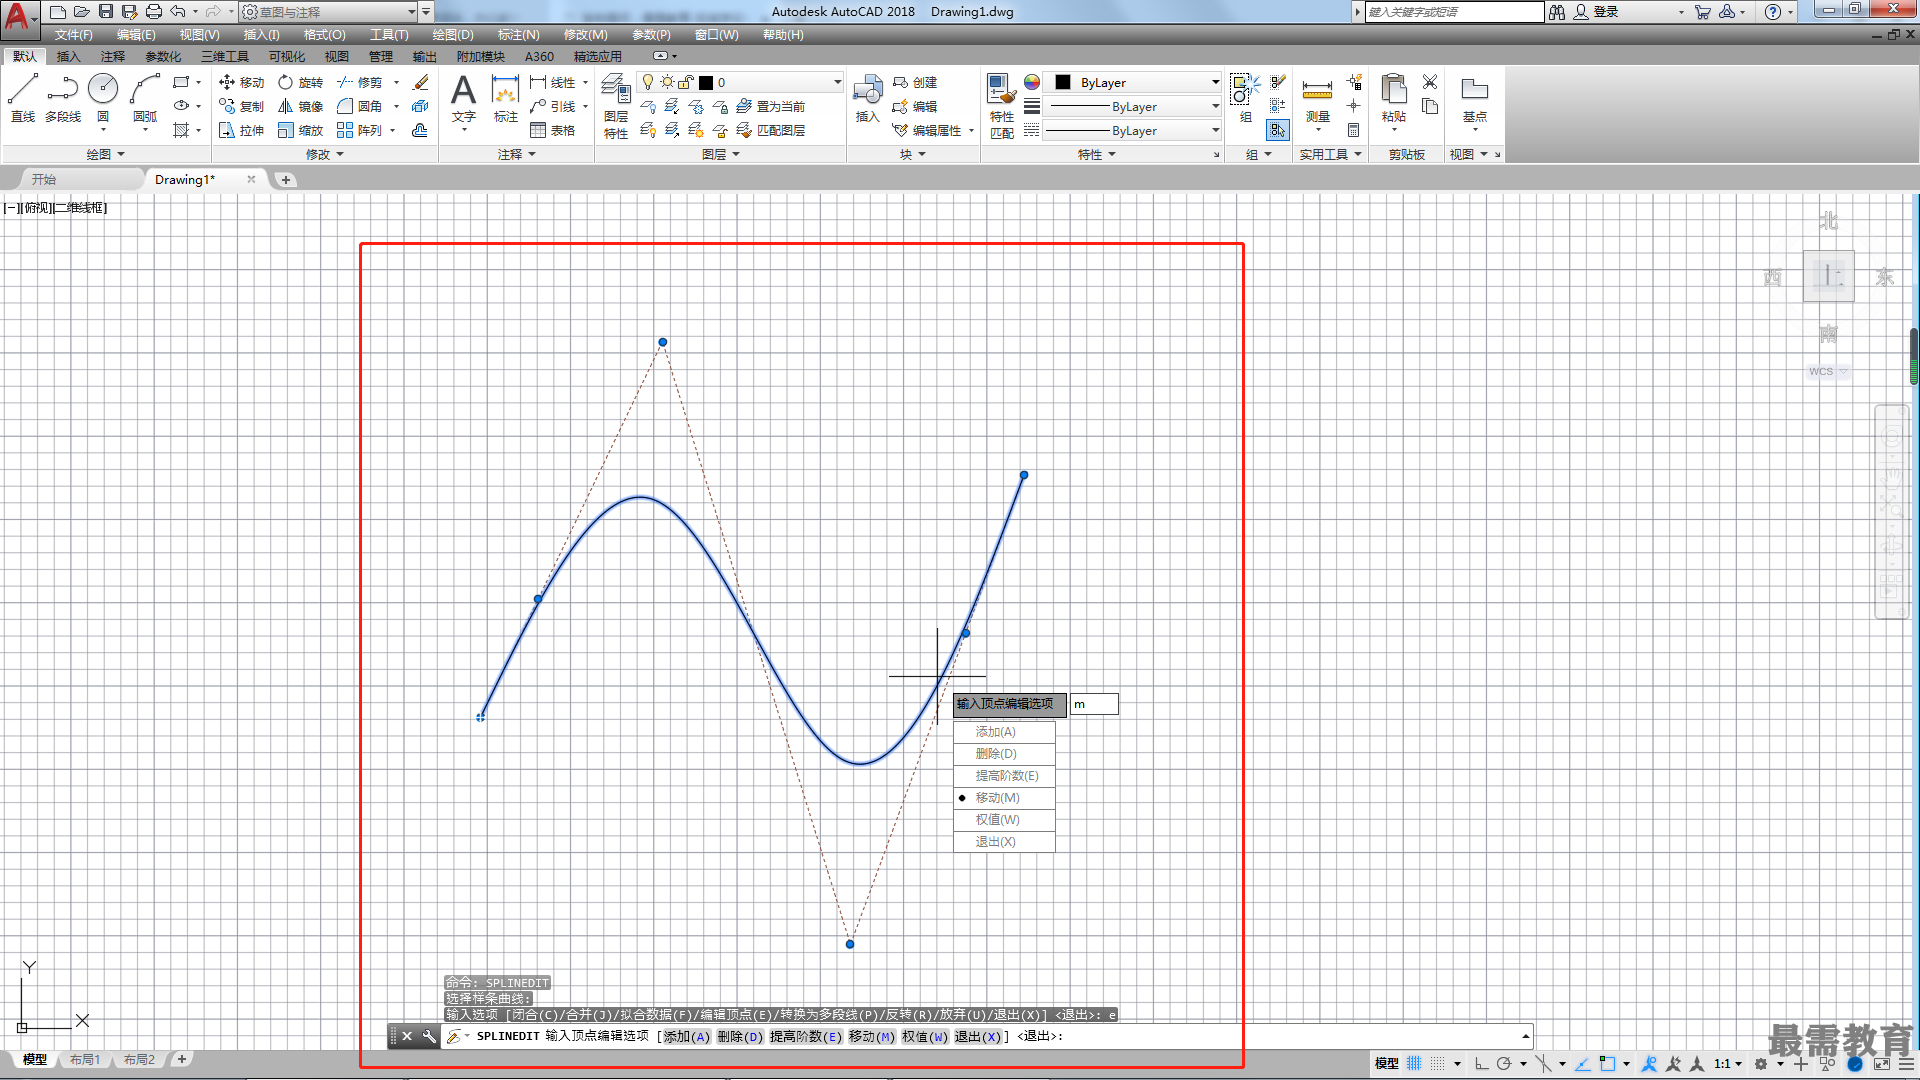The image size is (1920, 1080).
Task: Click the Plot/Print icon in quick access toolbar
Action: click(154, 12)
